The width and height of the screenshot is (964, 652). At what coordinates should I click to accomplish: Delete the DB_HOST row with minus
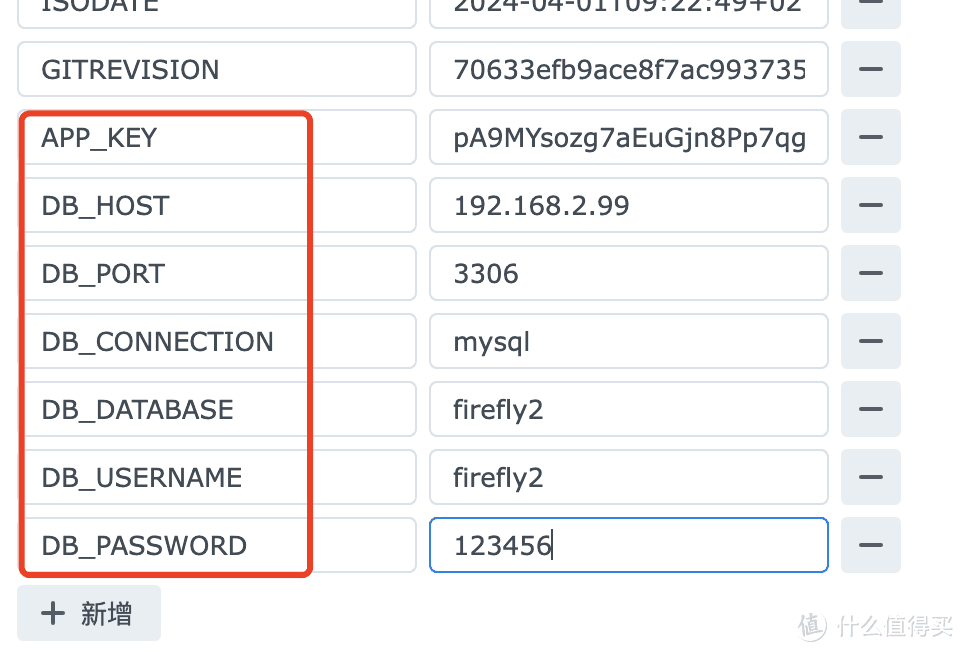(870, 206)
